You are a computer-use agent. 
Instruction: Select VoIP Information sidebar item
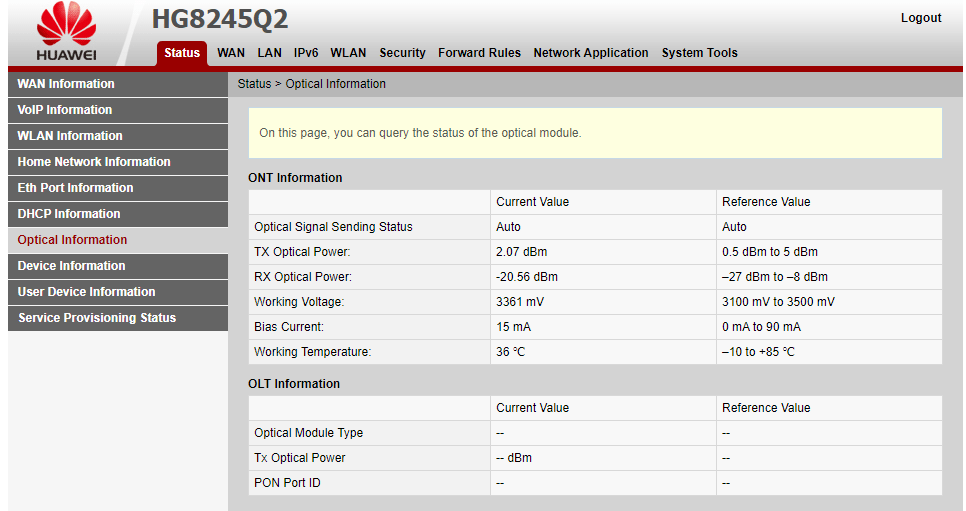click(x=65, y=110)
